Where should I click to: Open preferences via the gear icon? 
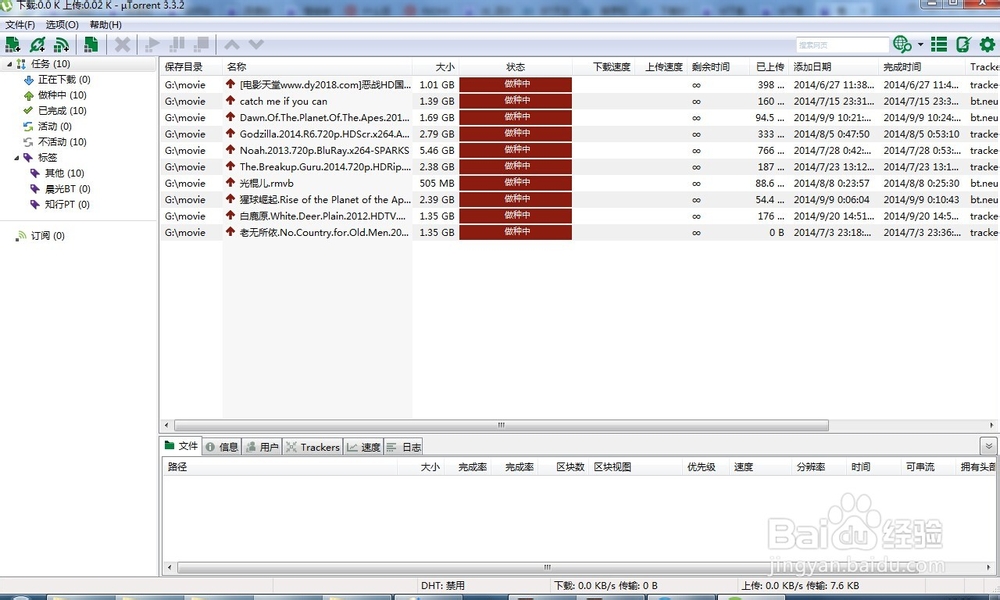click(987, 44)
